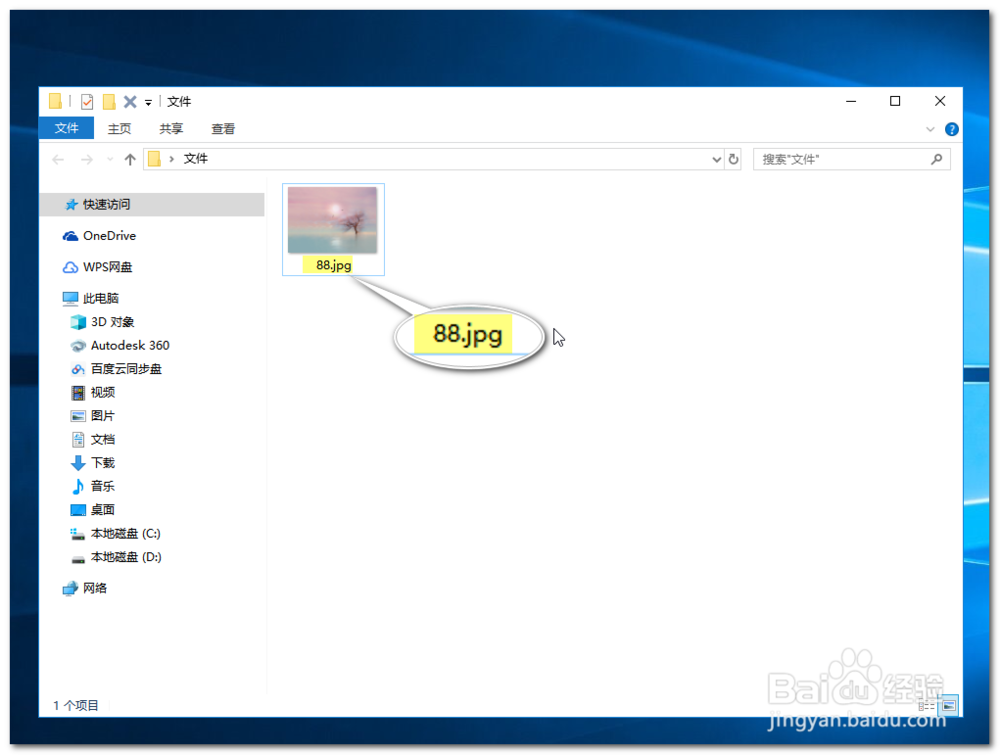The width and height of the screenshot is (1000, 755).
Task: Open the Customize Quick Access Toolbar dropdown
Action: (148, 102)
